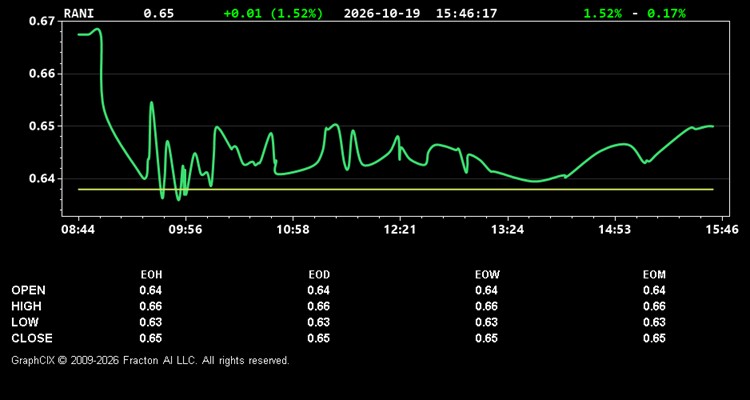This screenshot has height=400, width=750.
Task: Click the OPEN row label
Action: [x=29, y=290]
